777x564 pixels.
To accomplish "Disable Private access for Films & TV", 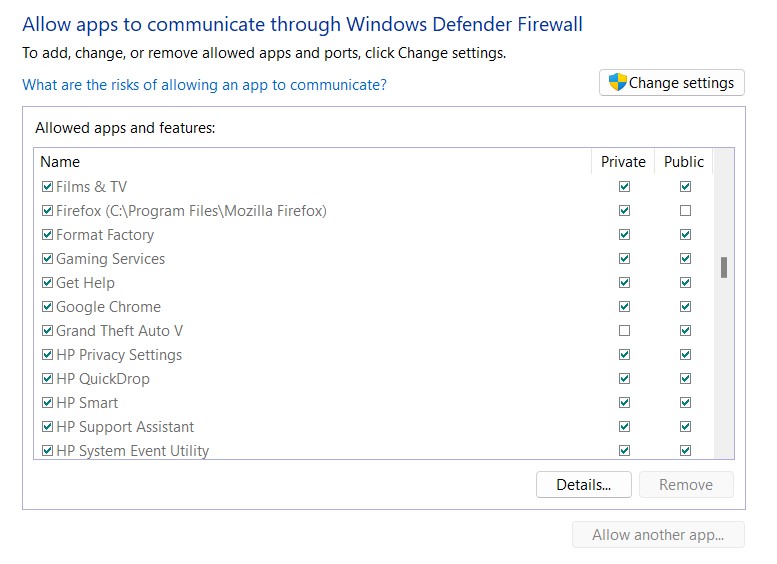I will coord(625,187).
